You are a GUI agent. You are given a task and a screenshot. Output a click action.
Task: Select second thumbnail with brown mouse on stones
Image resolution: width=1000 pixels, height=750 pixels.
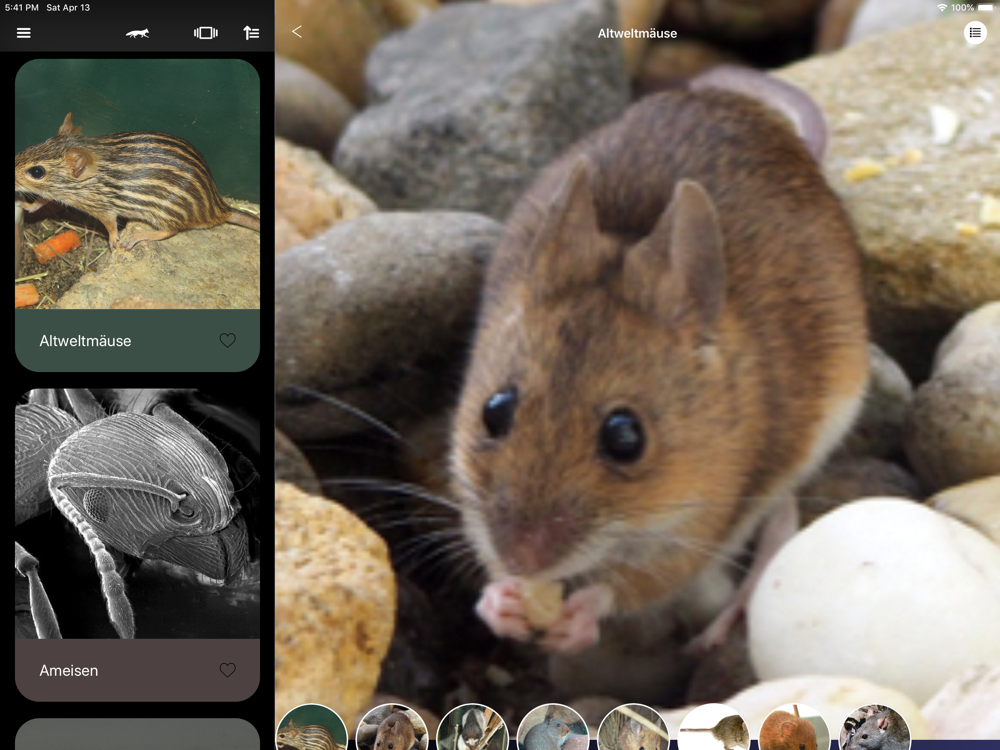[x=392, y=728]
